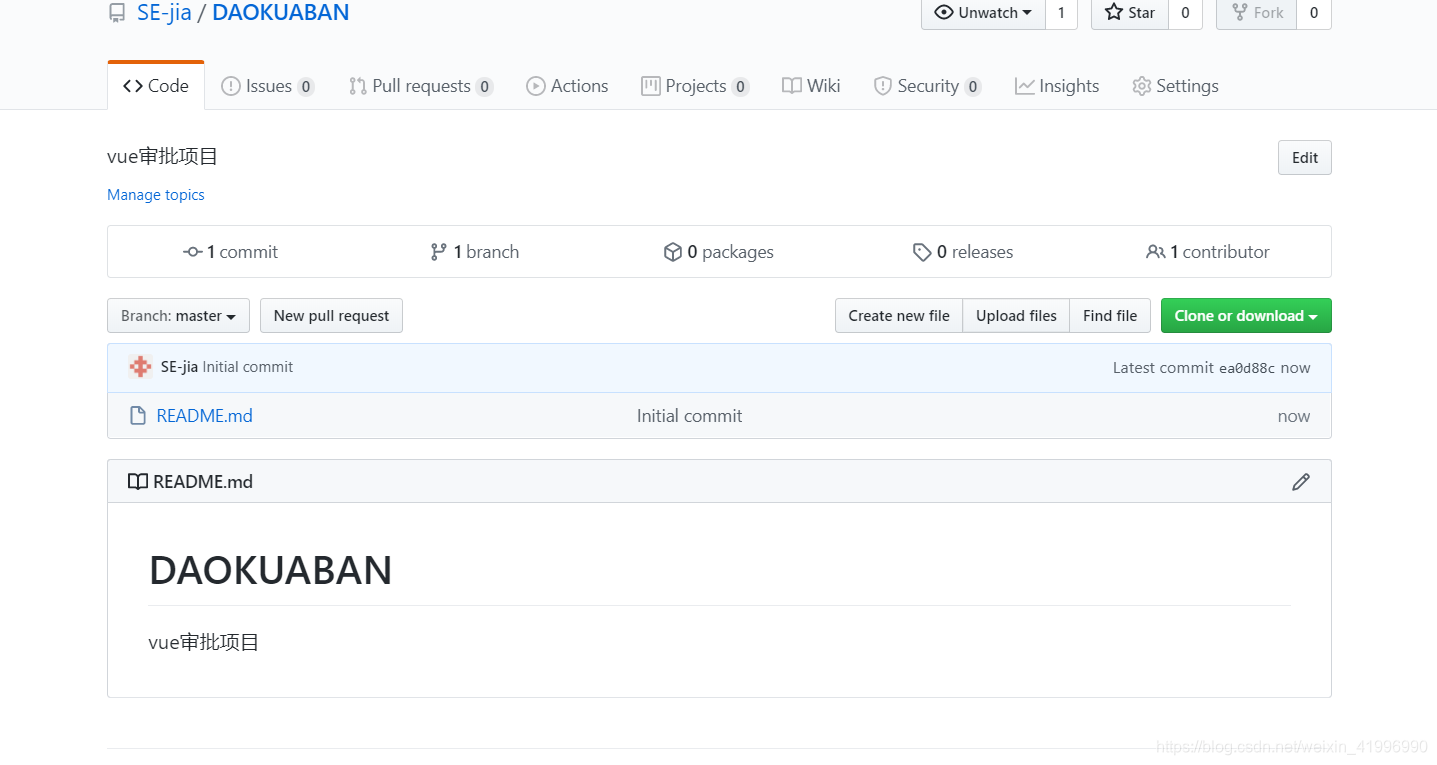Viewport: 1437px width, 765px height.
Task: Click the Projects board icon
Action: coord(650,86)
